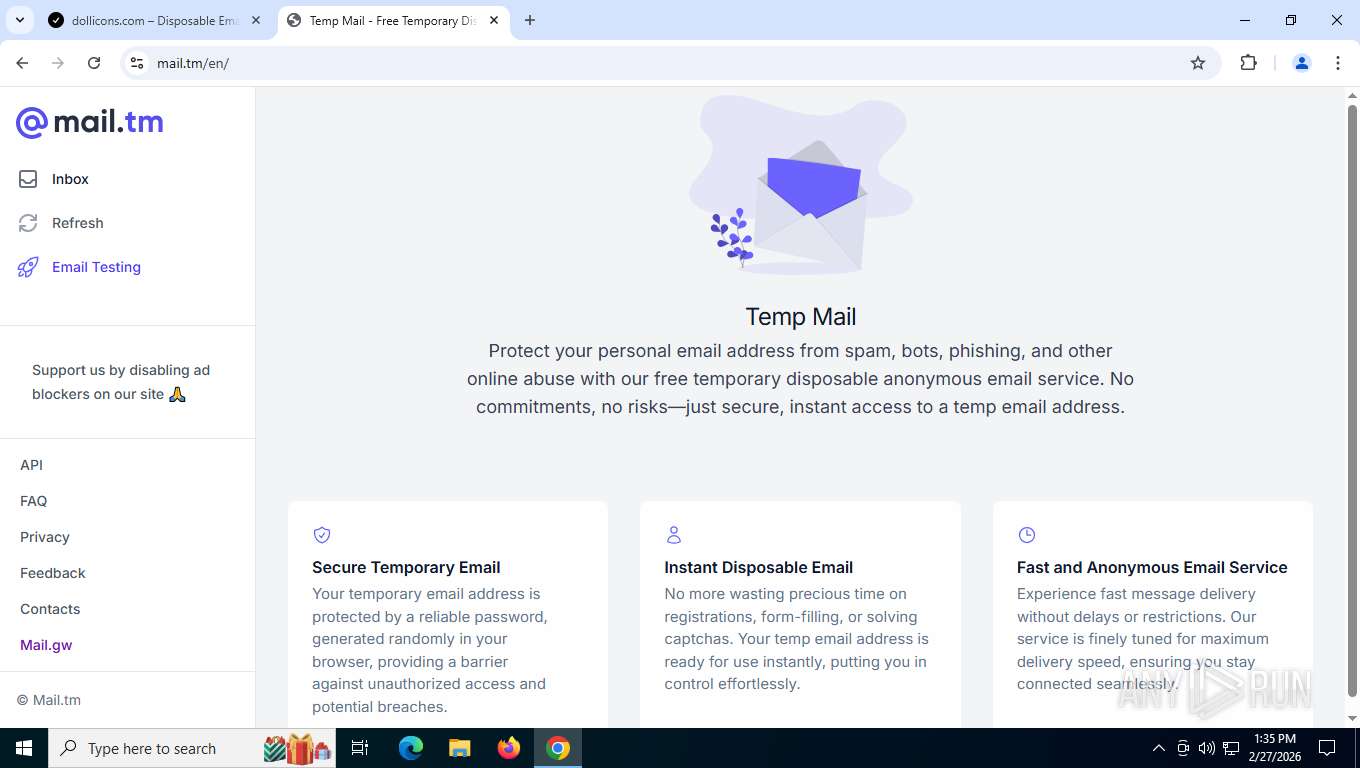Click the scrollbar down arrow
The height and width of the screenshot is (768, 1360).
point(1353,718)
